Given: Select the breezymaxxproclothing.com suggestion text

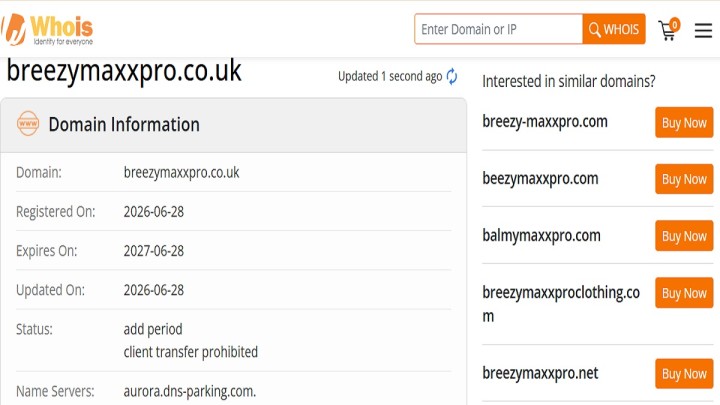Looking at the screenshot, I should (x=561, y=304).
